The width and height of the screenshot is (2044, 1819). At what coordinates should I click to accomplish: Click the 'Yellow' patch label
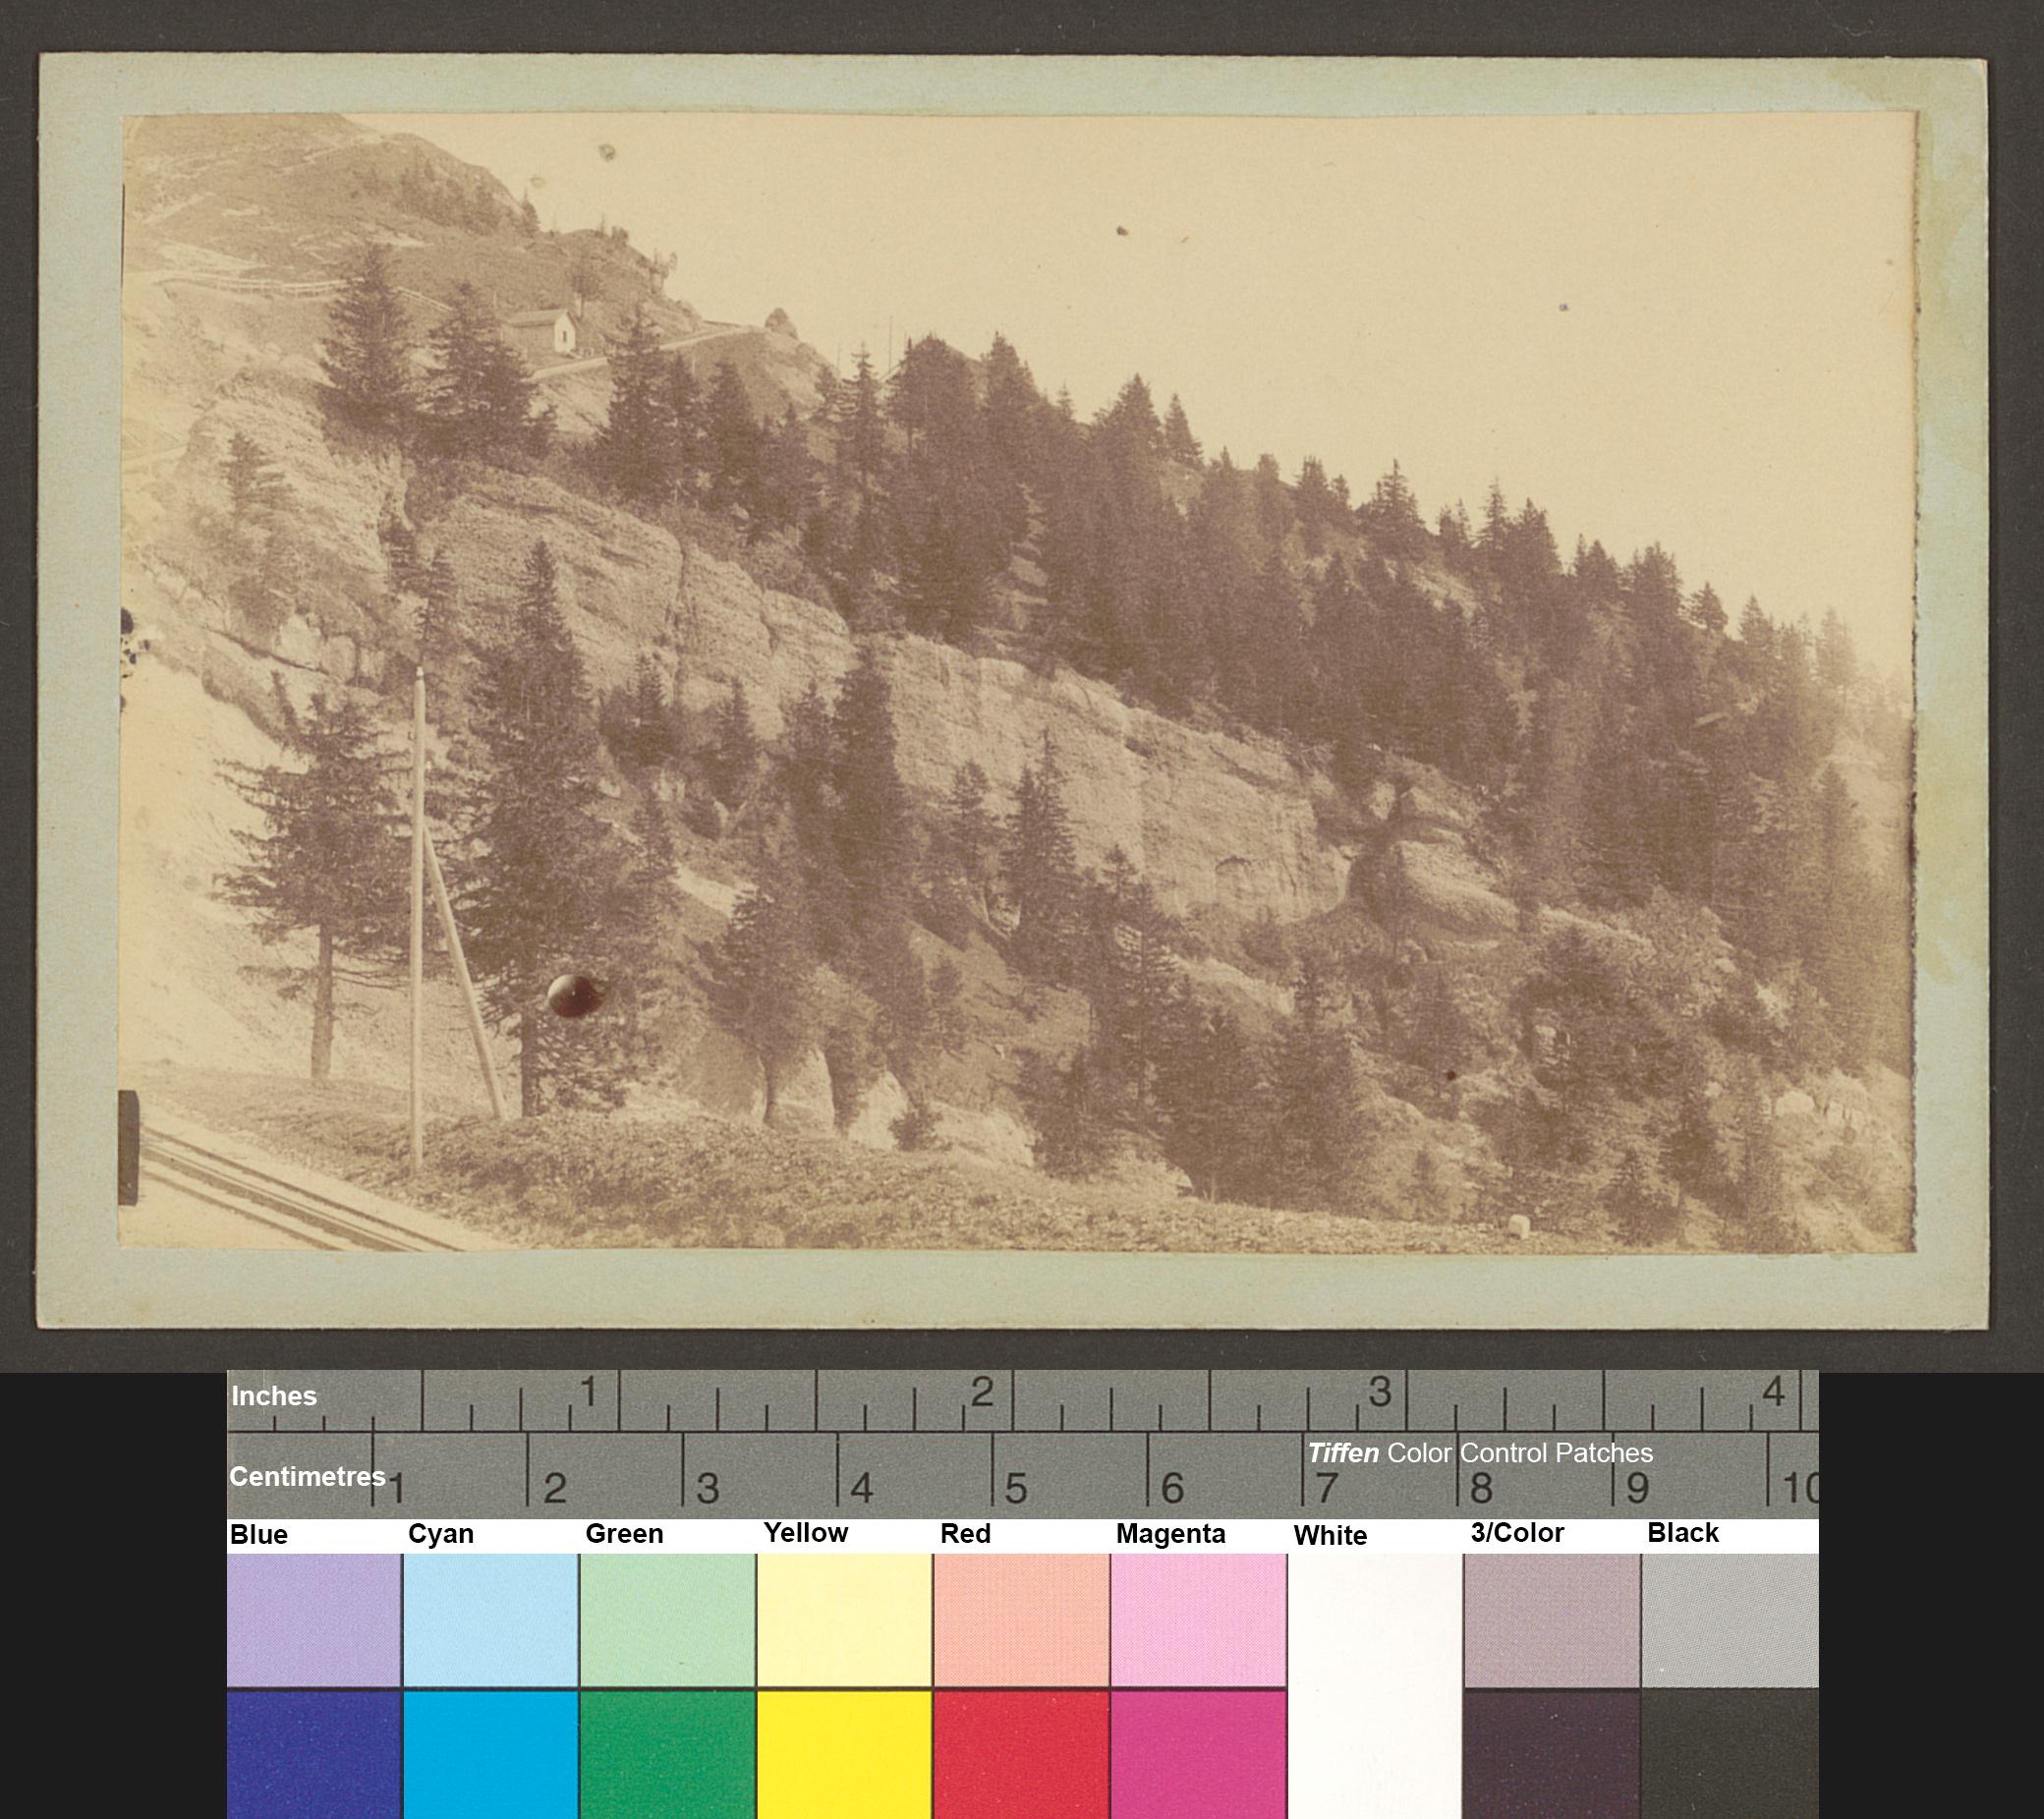coord(805,1533)
